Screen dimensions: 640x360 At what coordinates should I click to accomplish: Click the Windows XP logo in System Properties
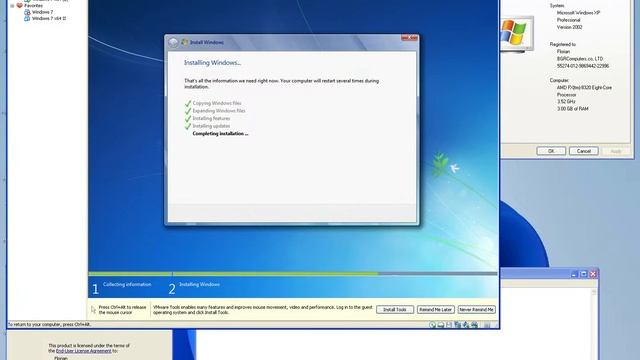click(514, 33)
